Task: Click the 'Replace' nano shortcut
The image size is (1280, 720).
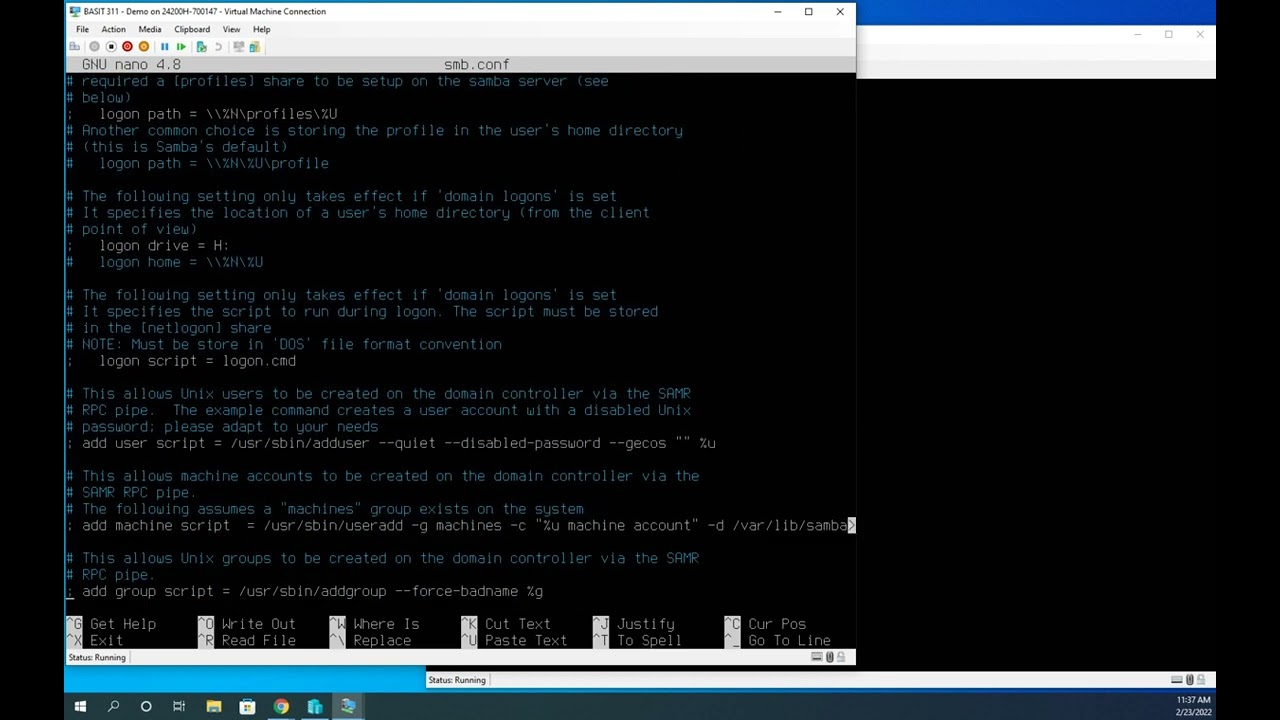Action: (x=382, y=641)
